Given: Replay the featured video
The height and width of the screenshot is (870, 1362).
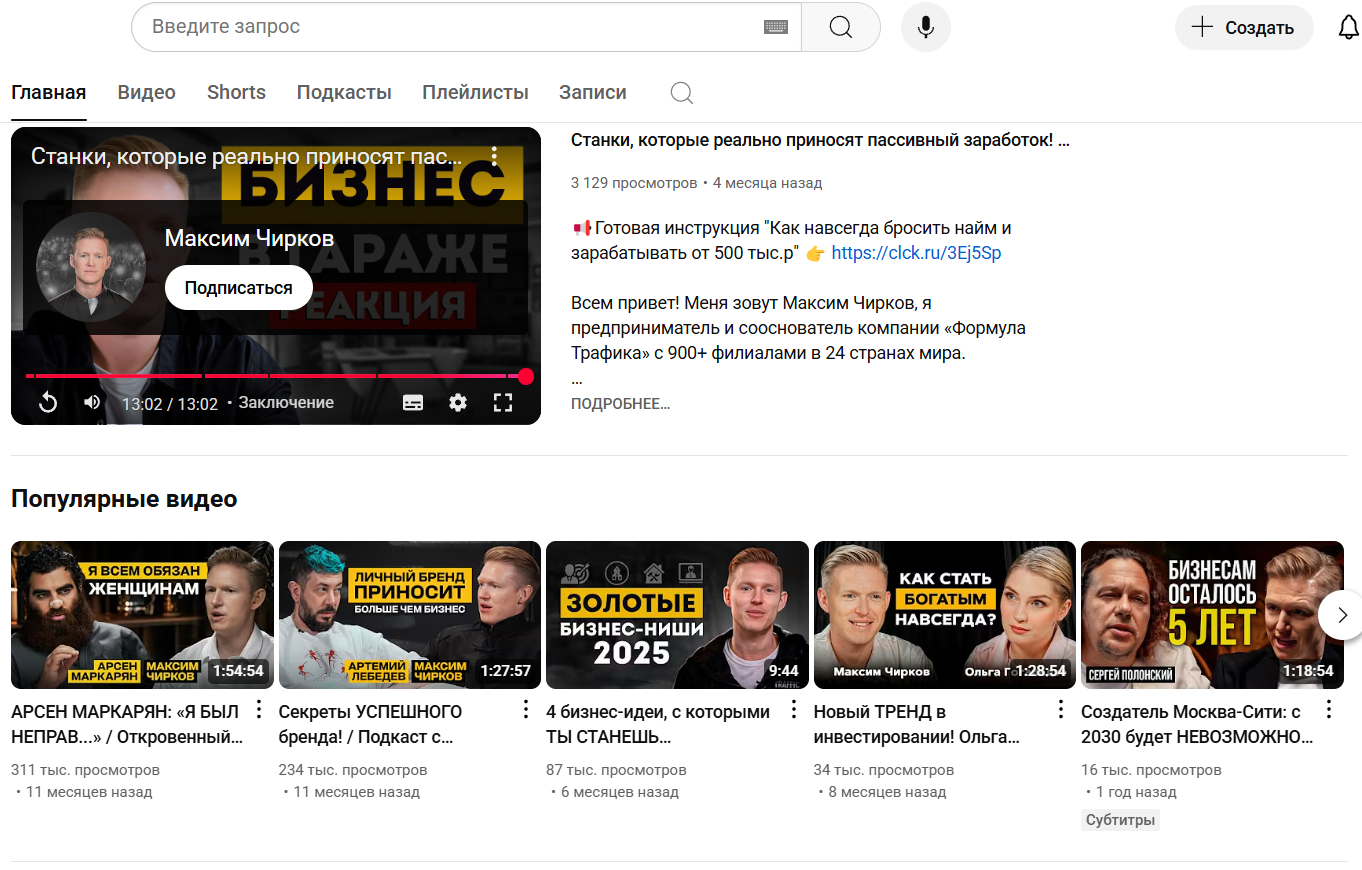Looking at the screenshot, I should pyautogui.click(x=48, y=403).
